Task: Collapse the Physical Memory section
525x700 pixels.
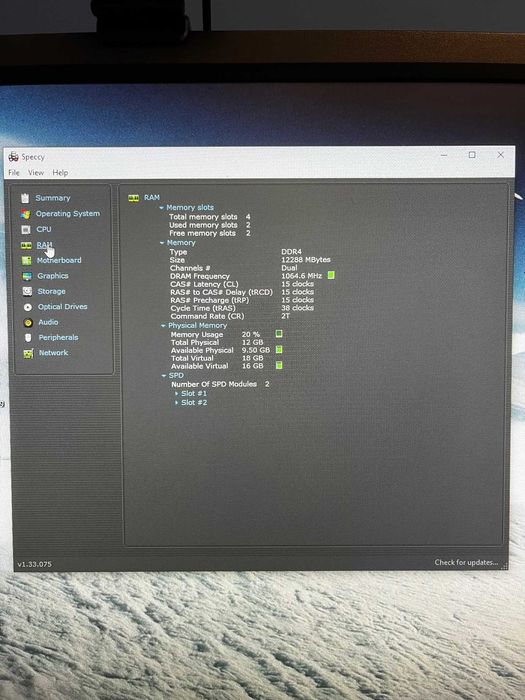Action: click(163, 326)
